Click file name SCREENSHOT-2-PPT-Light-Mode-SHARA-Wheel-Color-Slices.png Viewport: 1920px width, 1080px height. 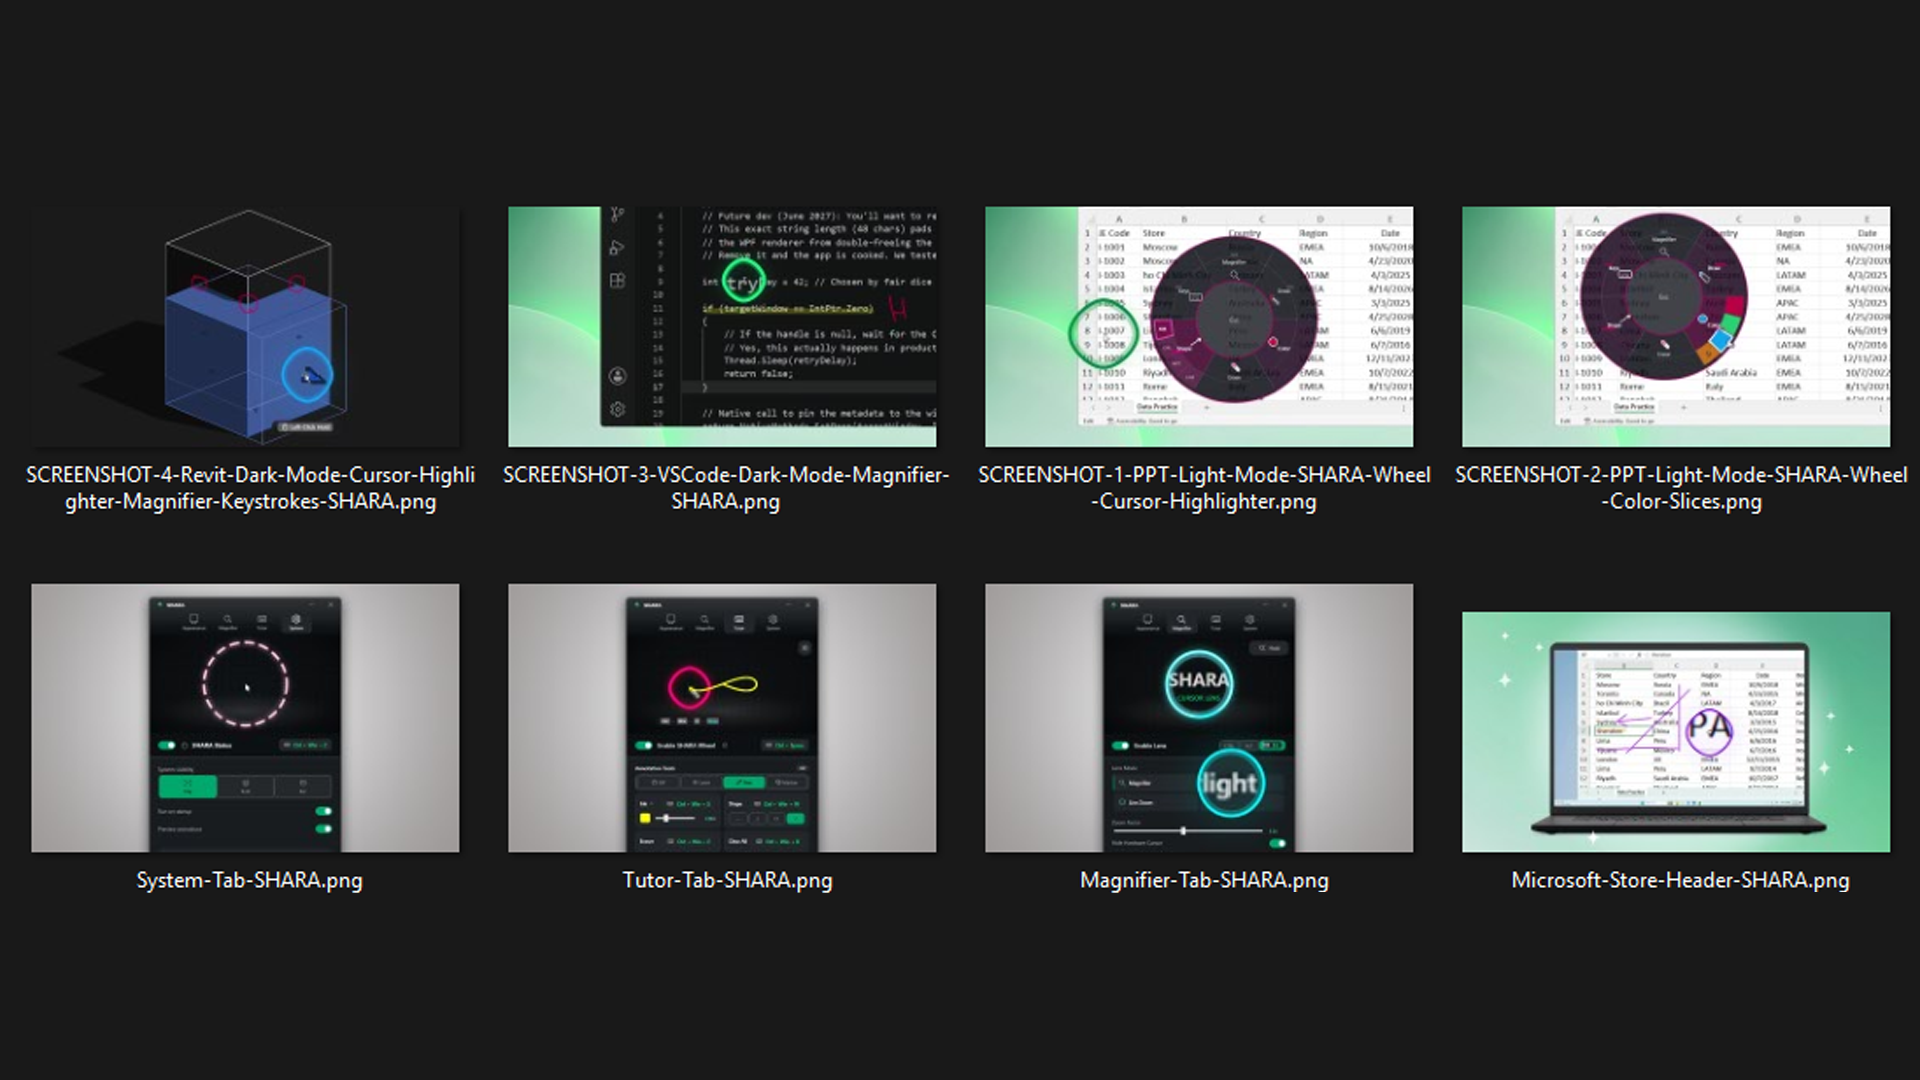tap(1681, 488)
